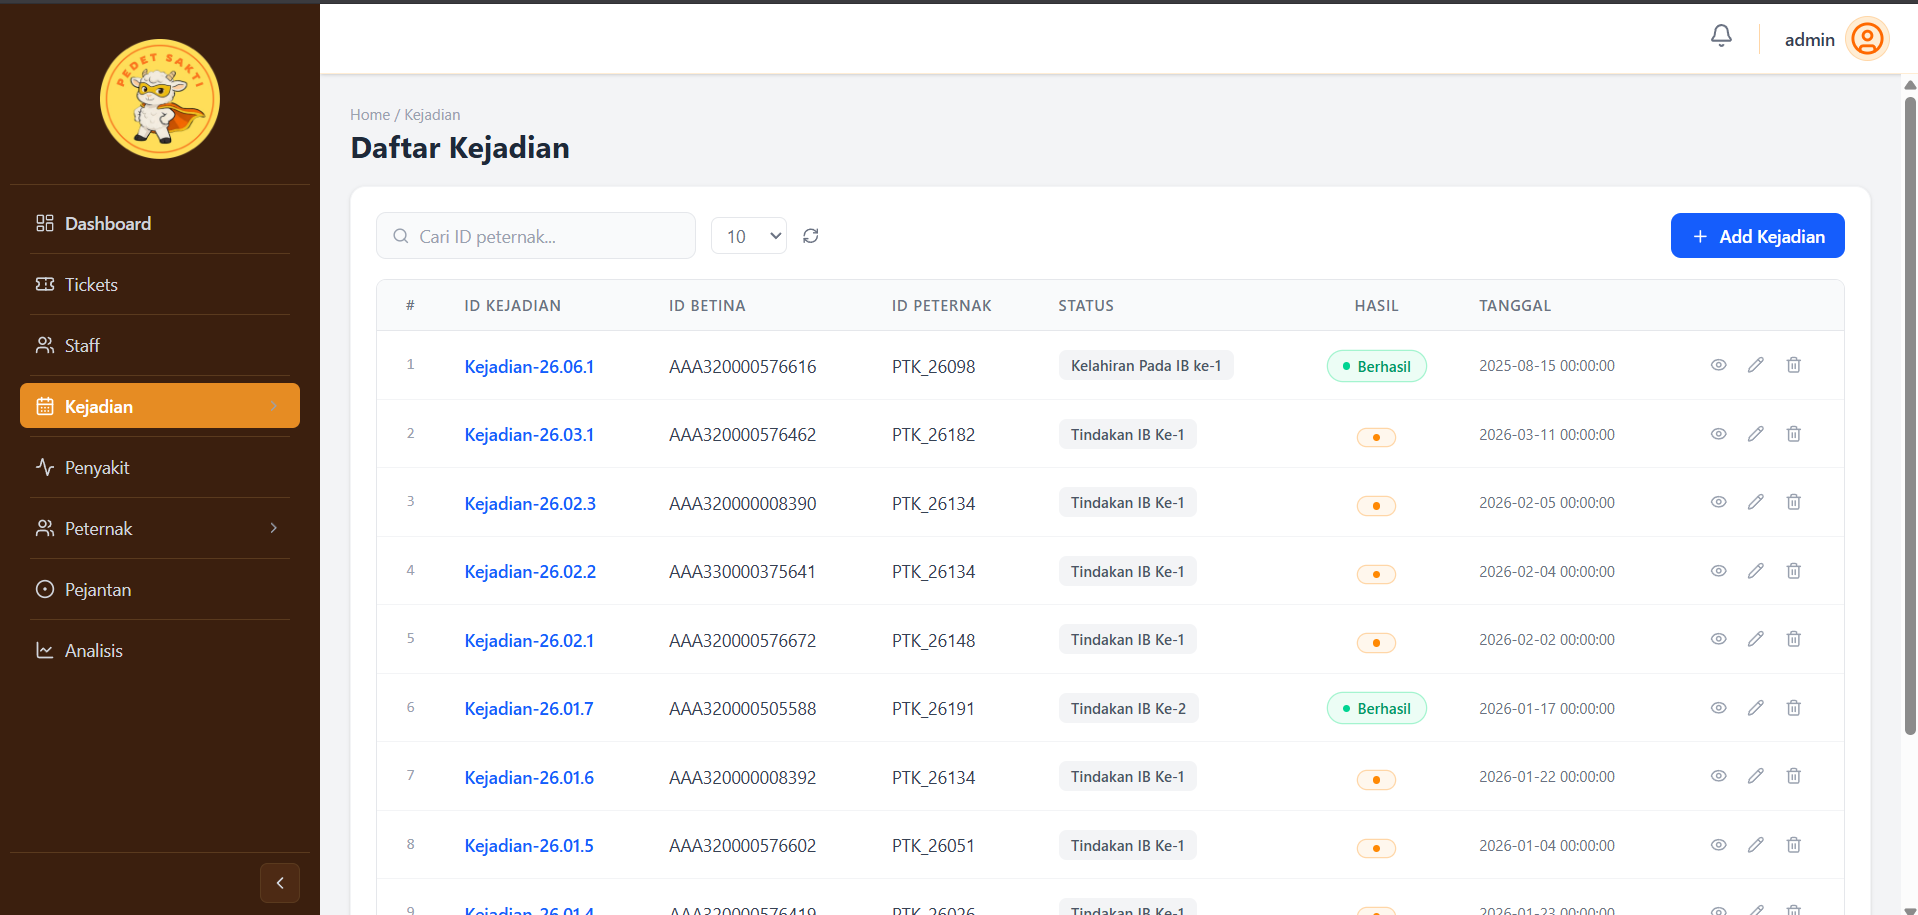This screenshot has height=915, width=1918.
Task: Click the page vertical scrollbar thumb
Action: click(1910, 415)
